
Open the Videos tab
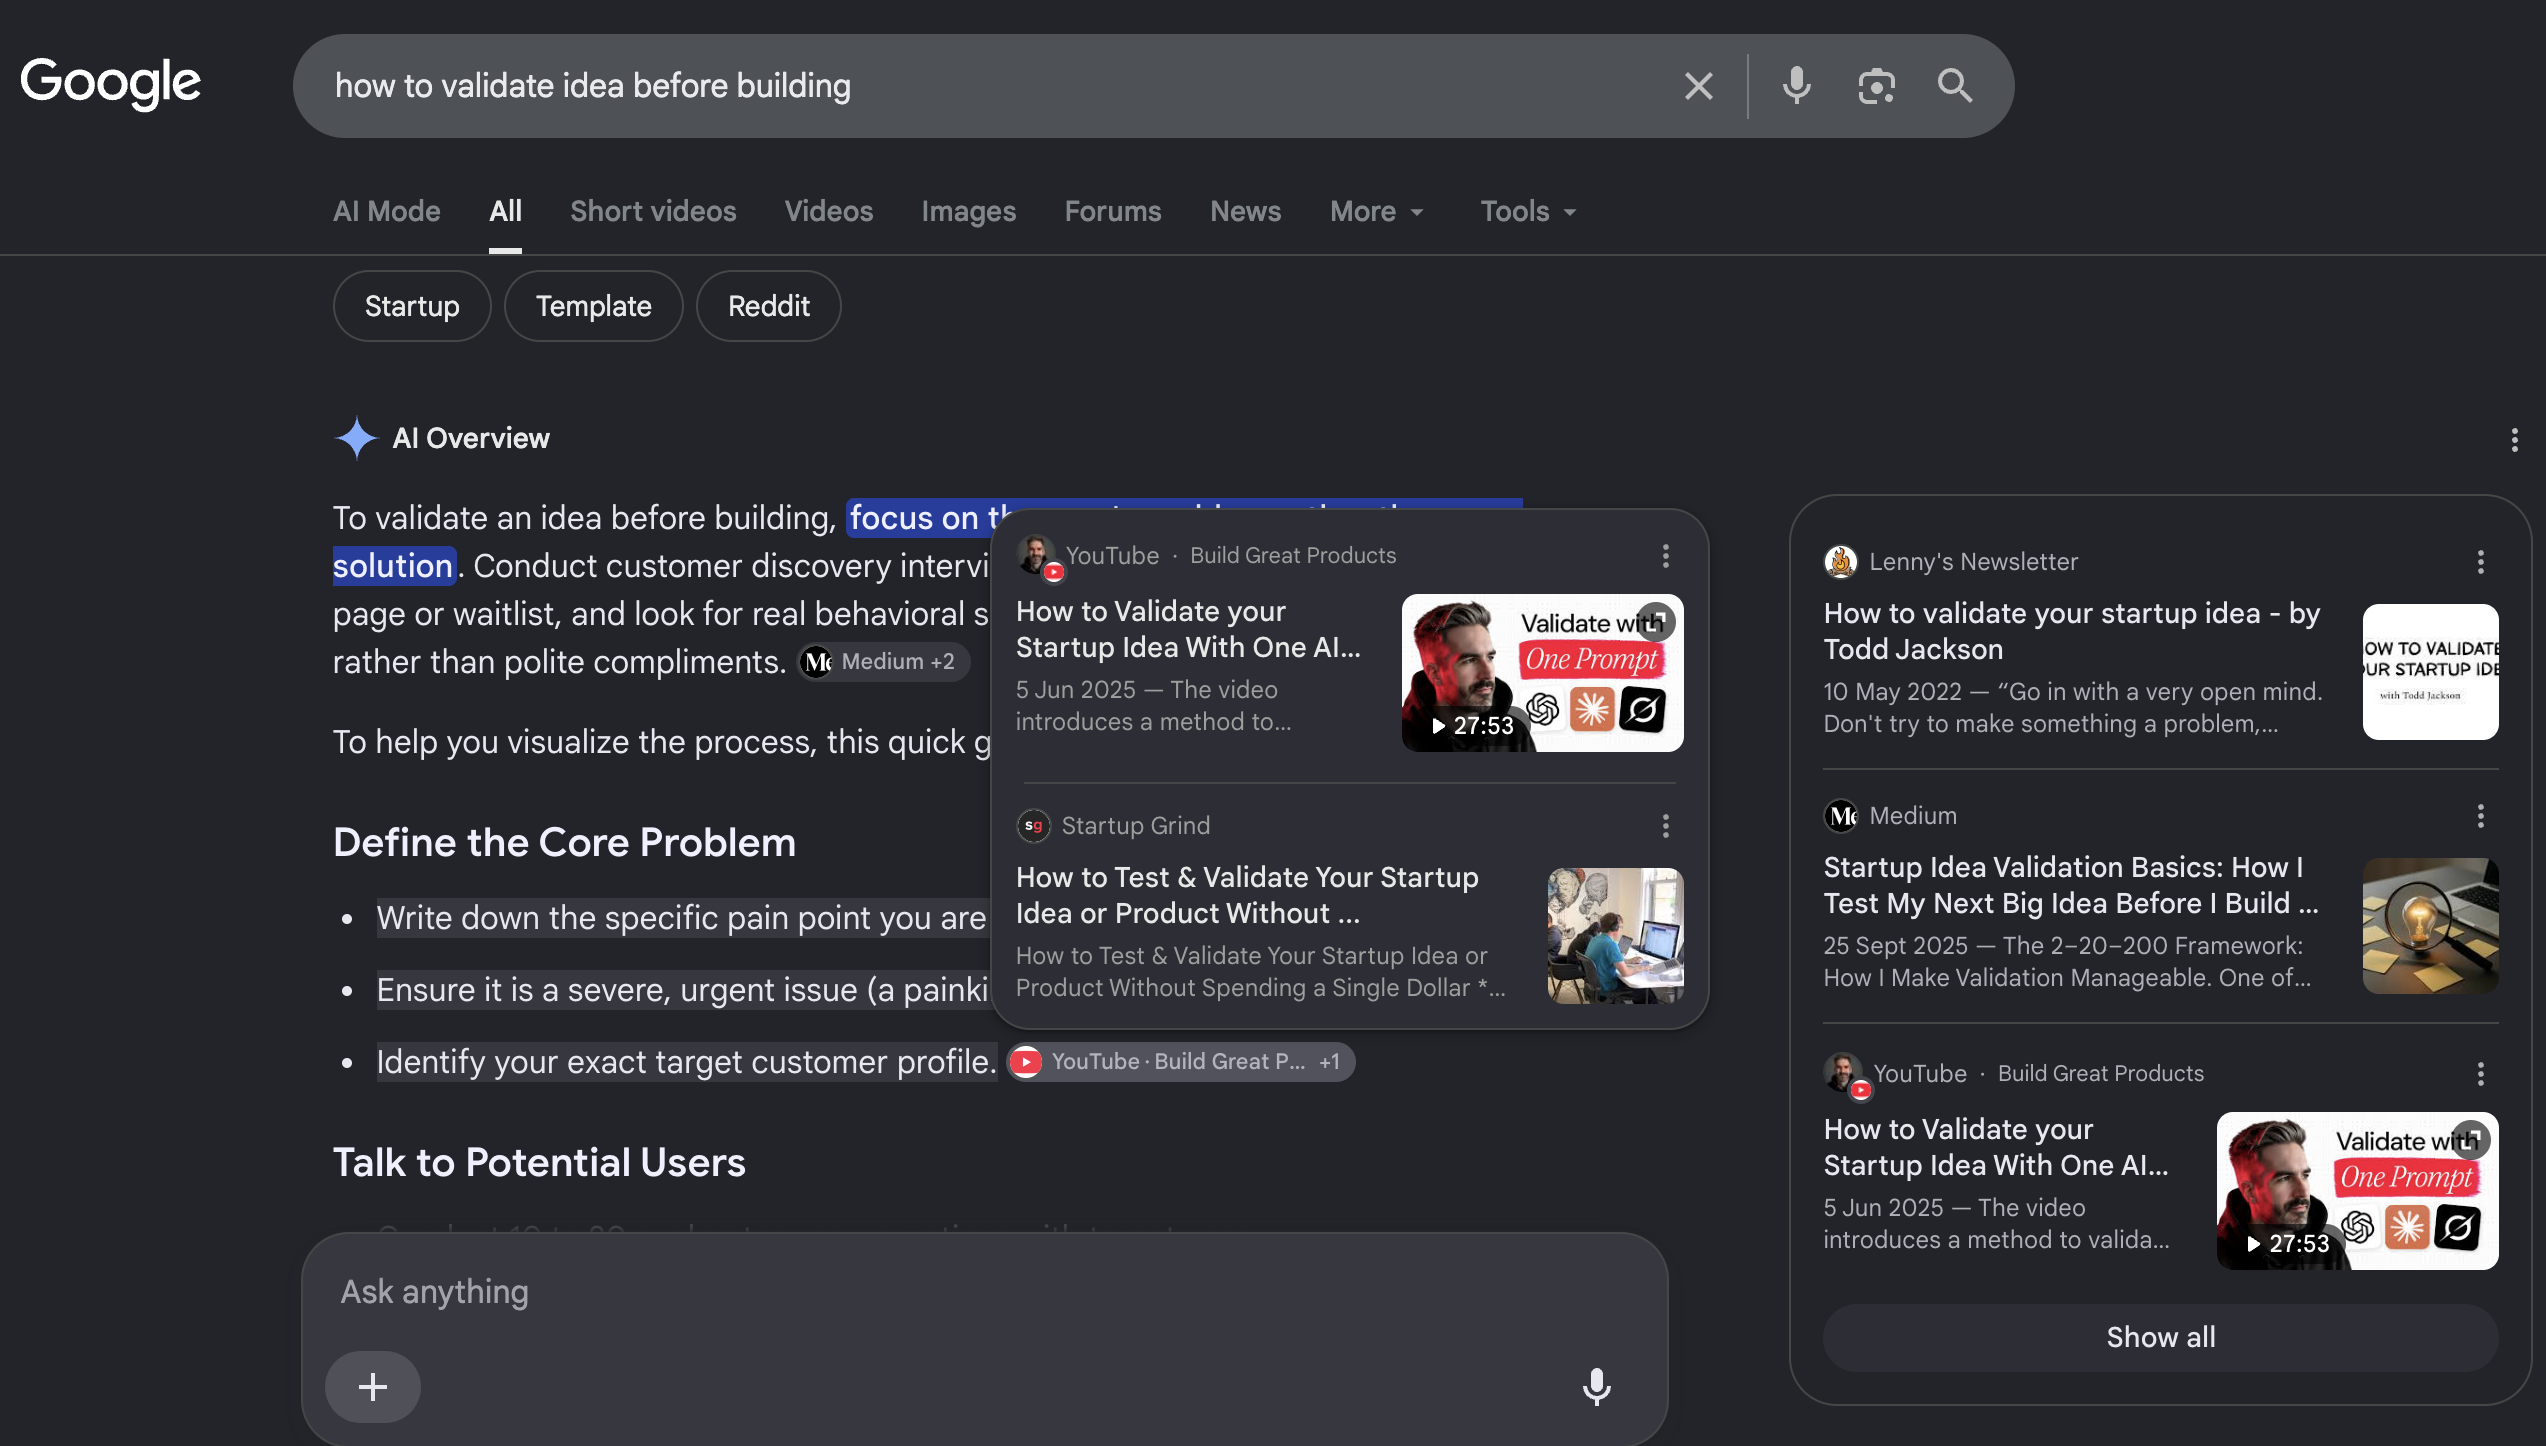[829, 212]
